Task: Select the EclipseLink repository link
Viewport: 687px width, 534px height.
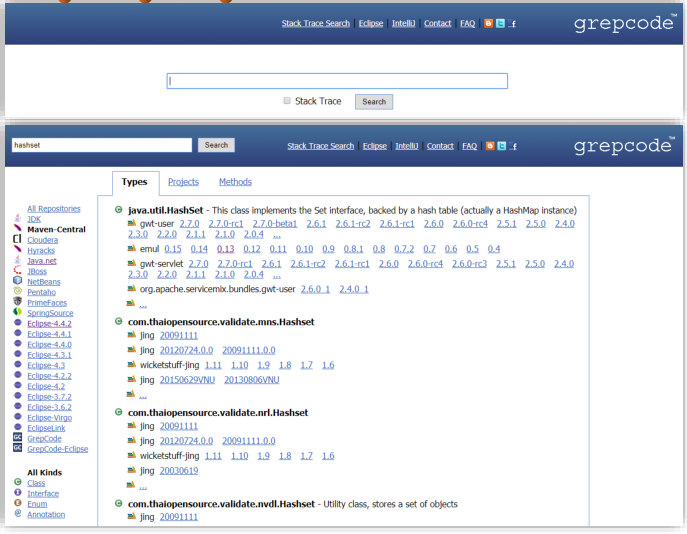Action: pyautogui.click(x=46, y=428)
